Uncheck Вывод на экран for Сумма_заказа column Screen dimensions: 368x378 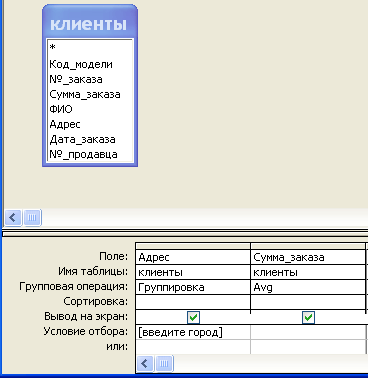[308, 317]
